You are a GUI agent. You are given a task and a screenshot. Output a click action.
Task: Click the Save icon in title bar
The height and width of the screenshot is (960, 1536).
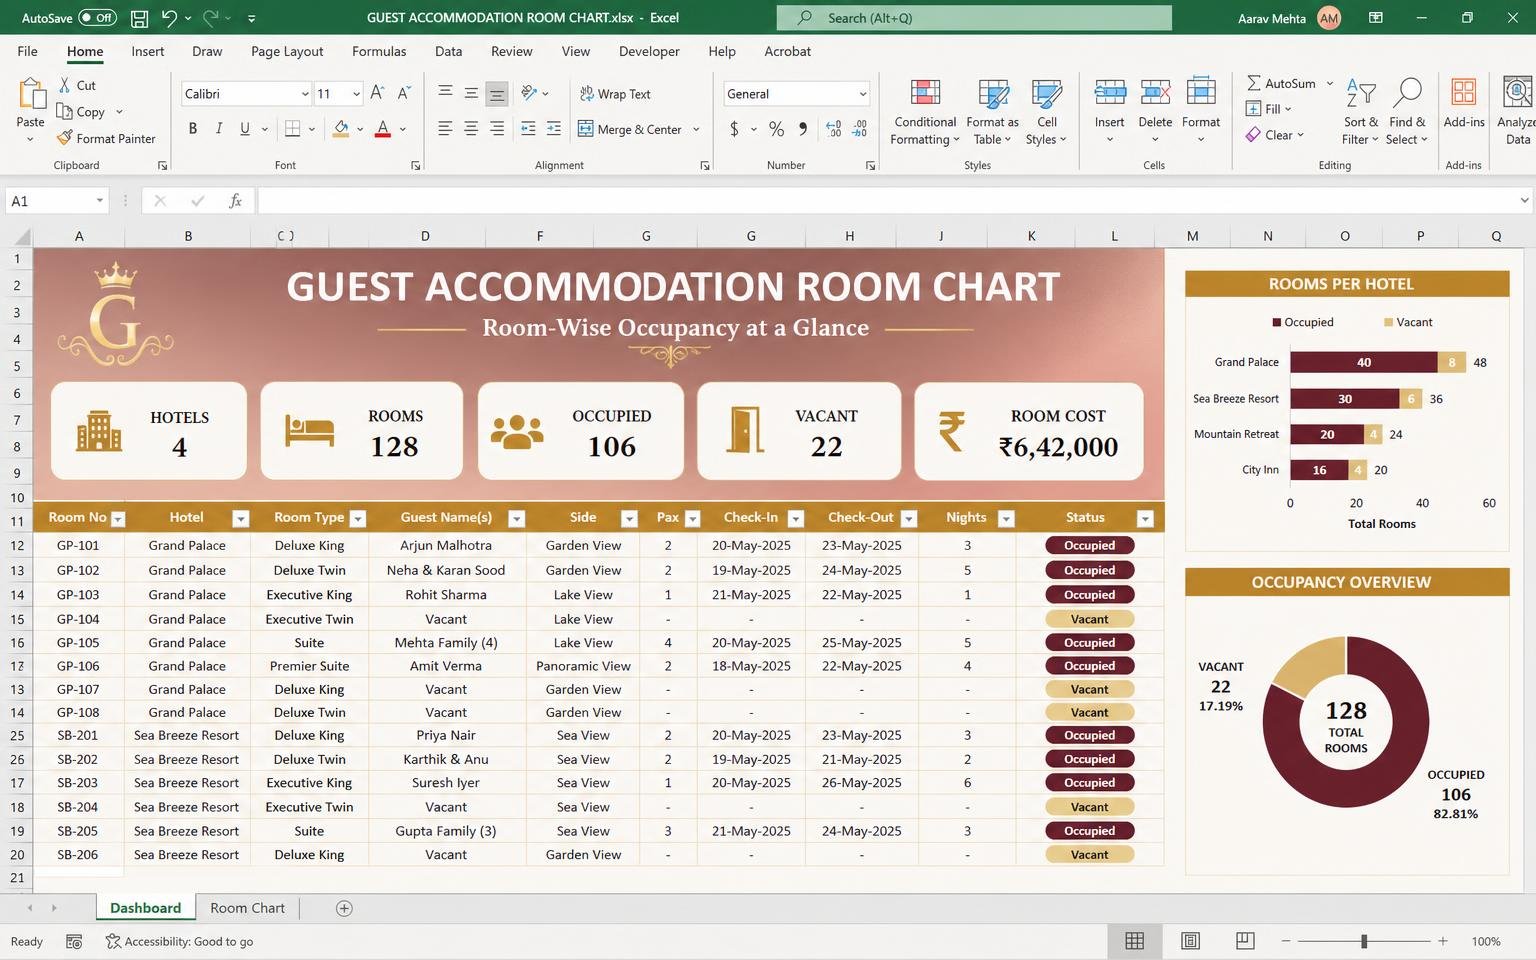tap(140, 18)
